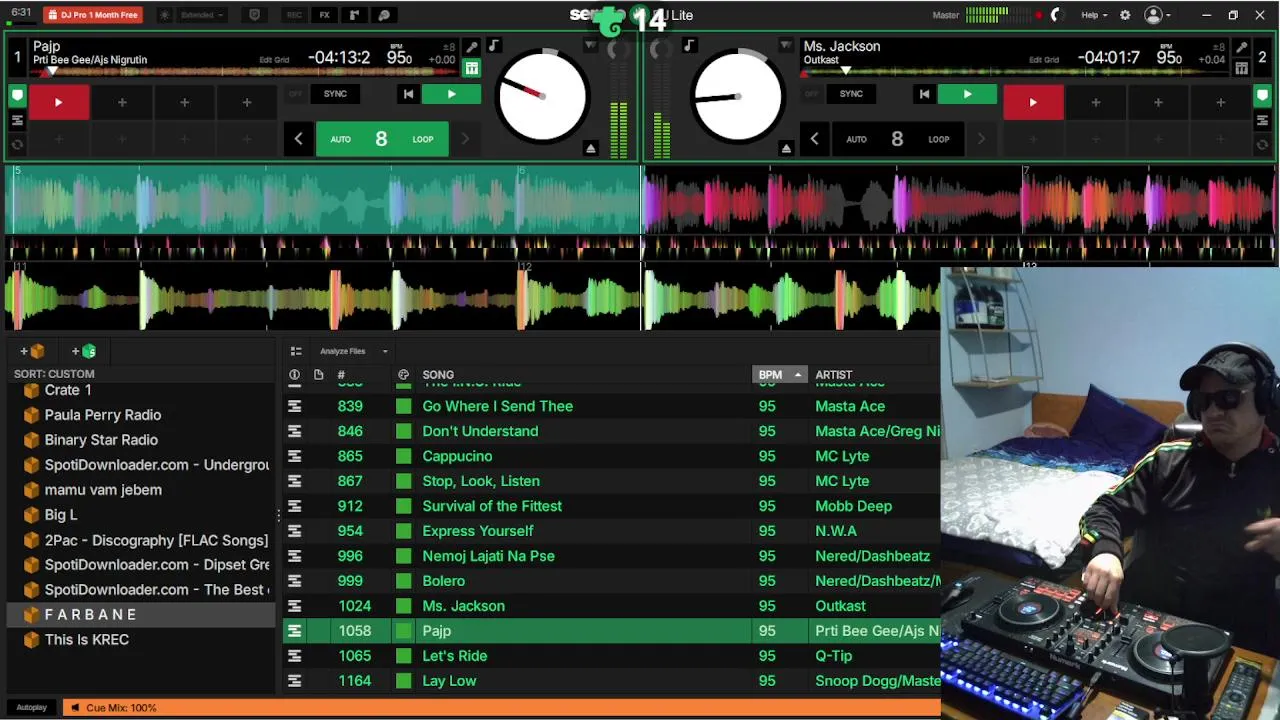This screenshot has height=720, width=1280.
Task: Click the color palette column header
Action: [x=403, y=374]
